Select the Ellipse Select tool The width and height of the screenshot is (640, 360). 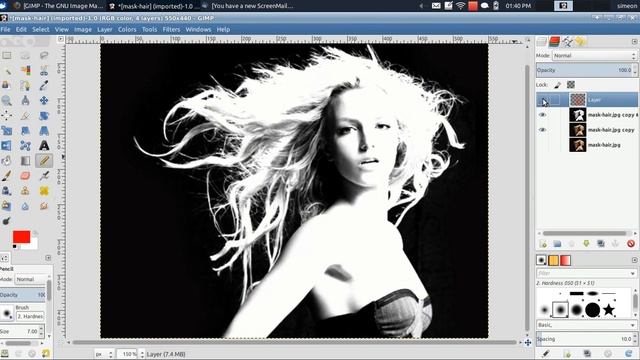tap(25, 56)
